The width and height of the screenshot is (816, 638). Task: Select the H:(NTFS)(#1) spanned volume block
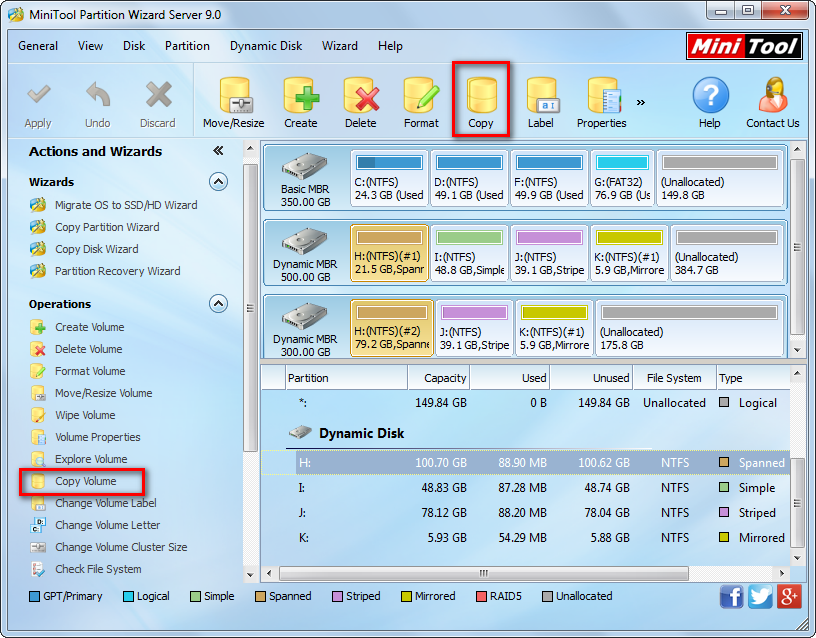click(389, 253)
